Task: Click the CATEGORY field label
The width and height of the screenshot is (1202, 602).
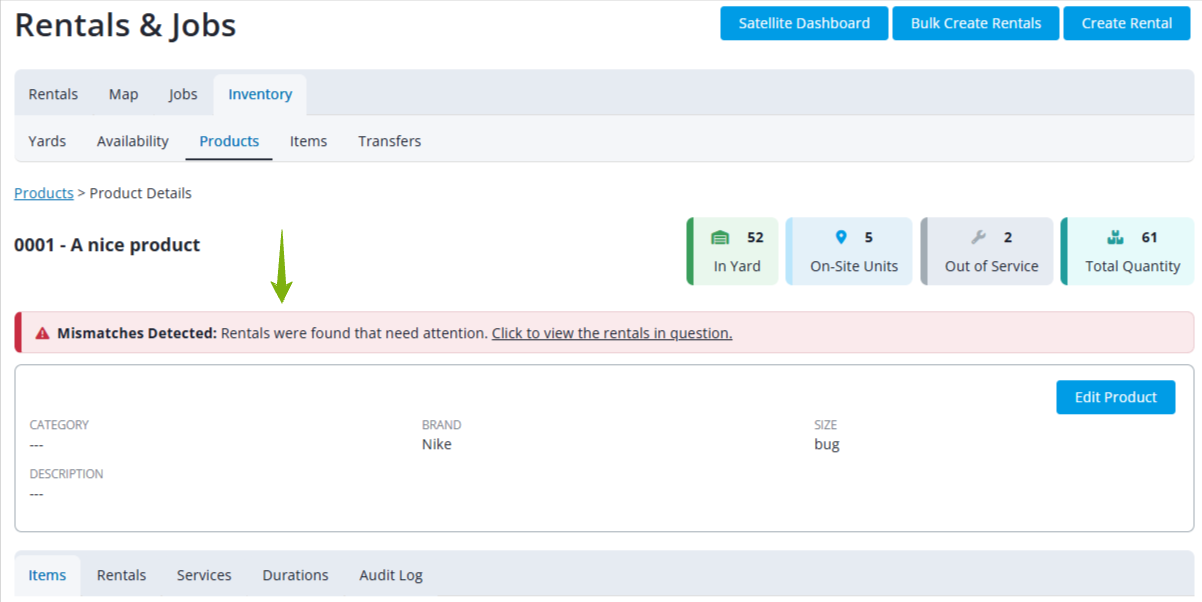Action: tap(59, 425)
